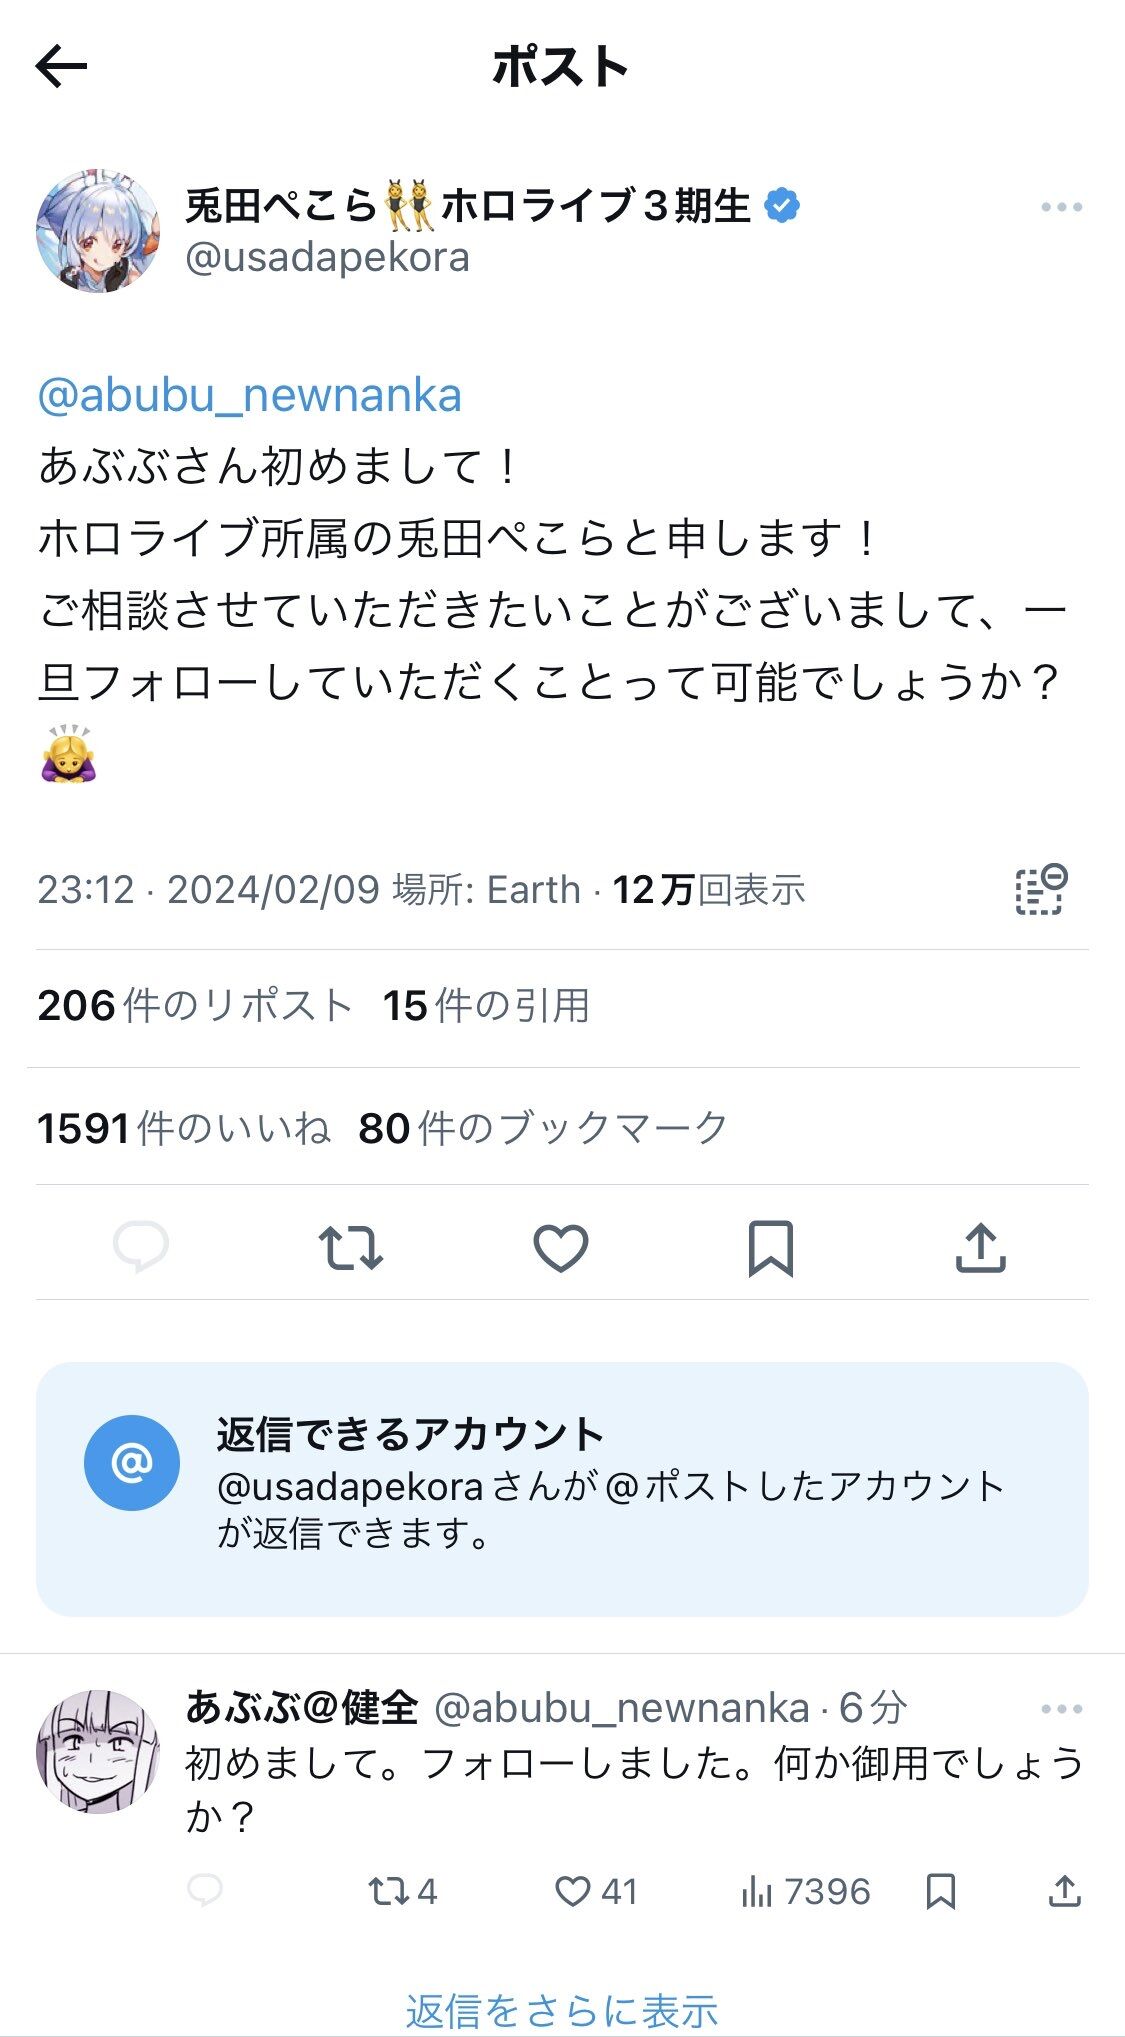Image resolution: width=1125 pixels, height=2037 pixels.
Task: View the 15 quotes list
Action: click(x=486, y=1006)
